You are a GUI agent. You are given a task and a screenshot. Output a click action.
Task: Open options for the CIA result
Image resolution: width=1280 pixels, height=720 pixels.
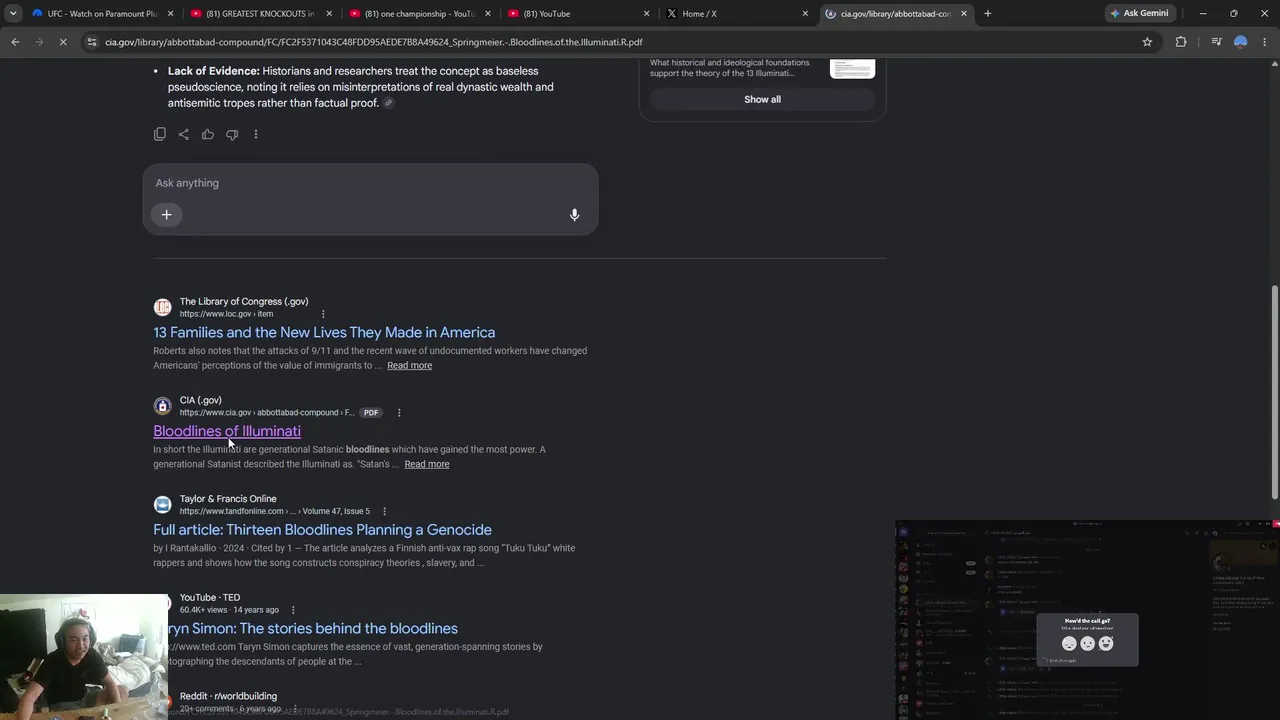[399, 413]
